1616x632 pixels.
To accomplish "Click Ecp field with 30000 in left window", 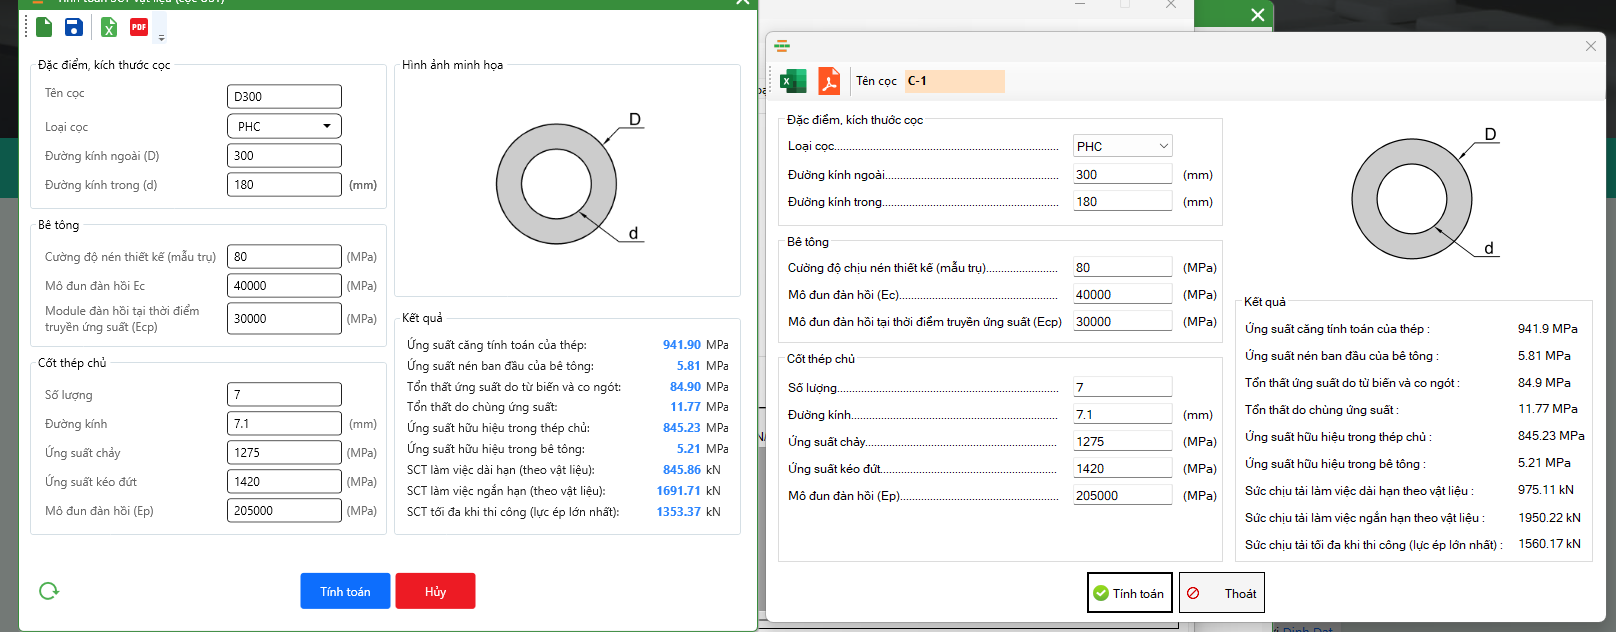I will (284, 318).
